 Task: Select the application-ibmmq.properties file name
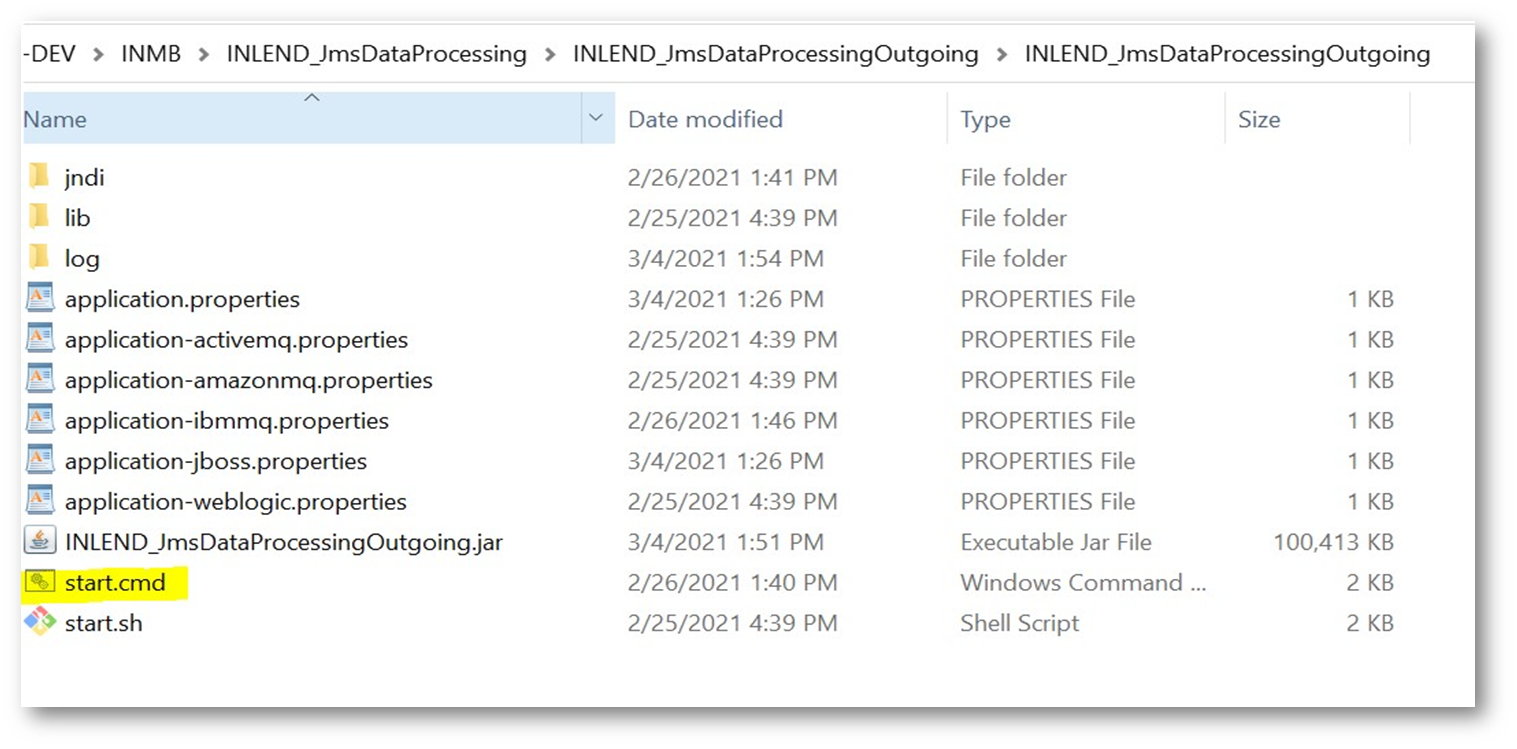[x=226, y=420]
